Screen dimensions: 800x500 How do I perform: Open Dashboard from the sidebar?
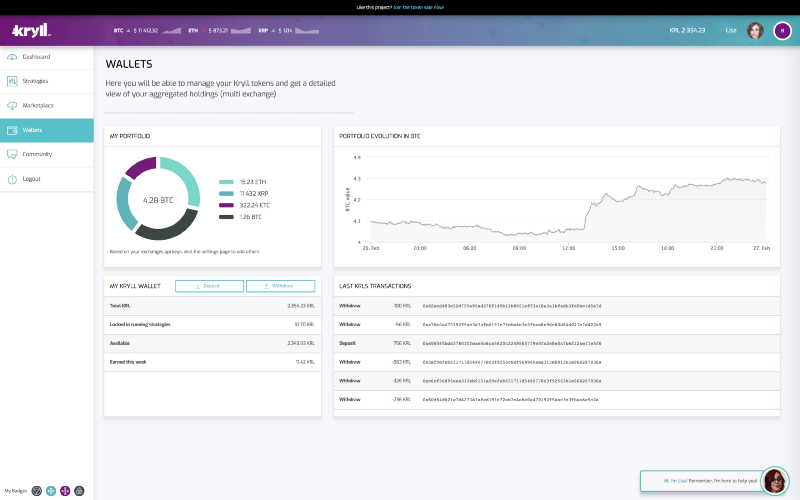(x=46, y=57)
